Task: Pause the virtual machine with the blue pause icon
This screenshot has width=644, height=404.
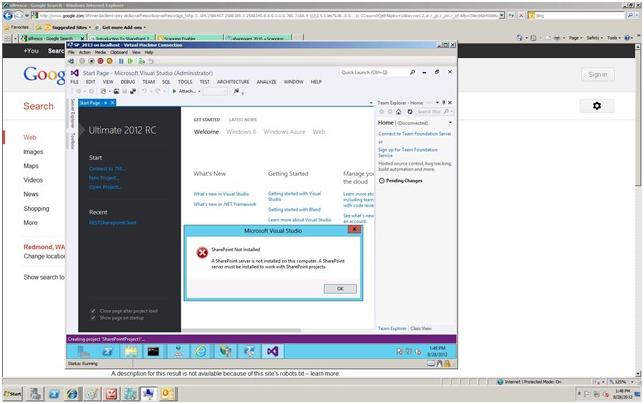Action: pyautogui.click(x=121, y=61)
